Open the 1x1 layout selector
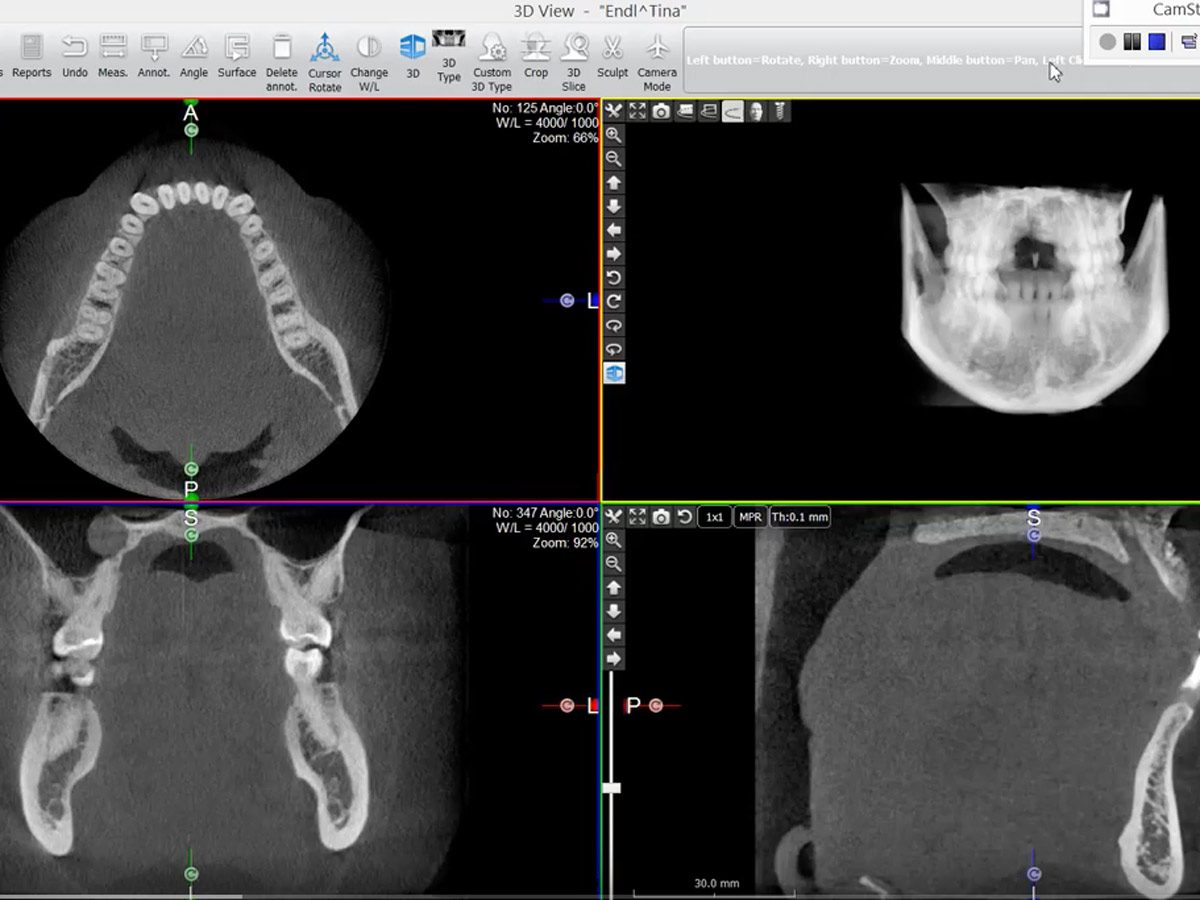1200x900 pixels. pyautogui.click(x=713, y=517)
